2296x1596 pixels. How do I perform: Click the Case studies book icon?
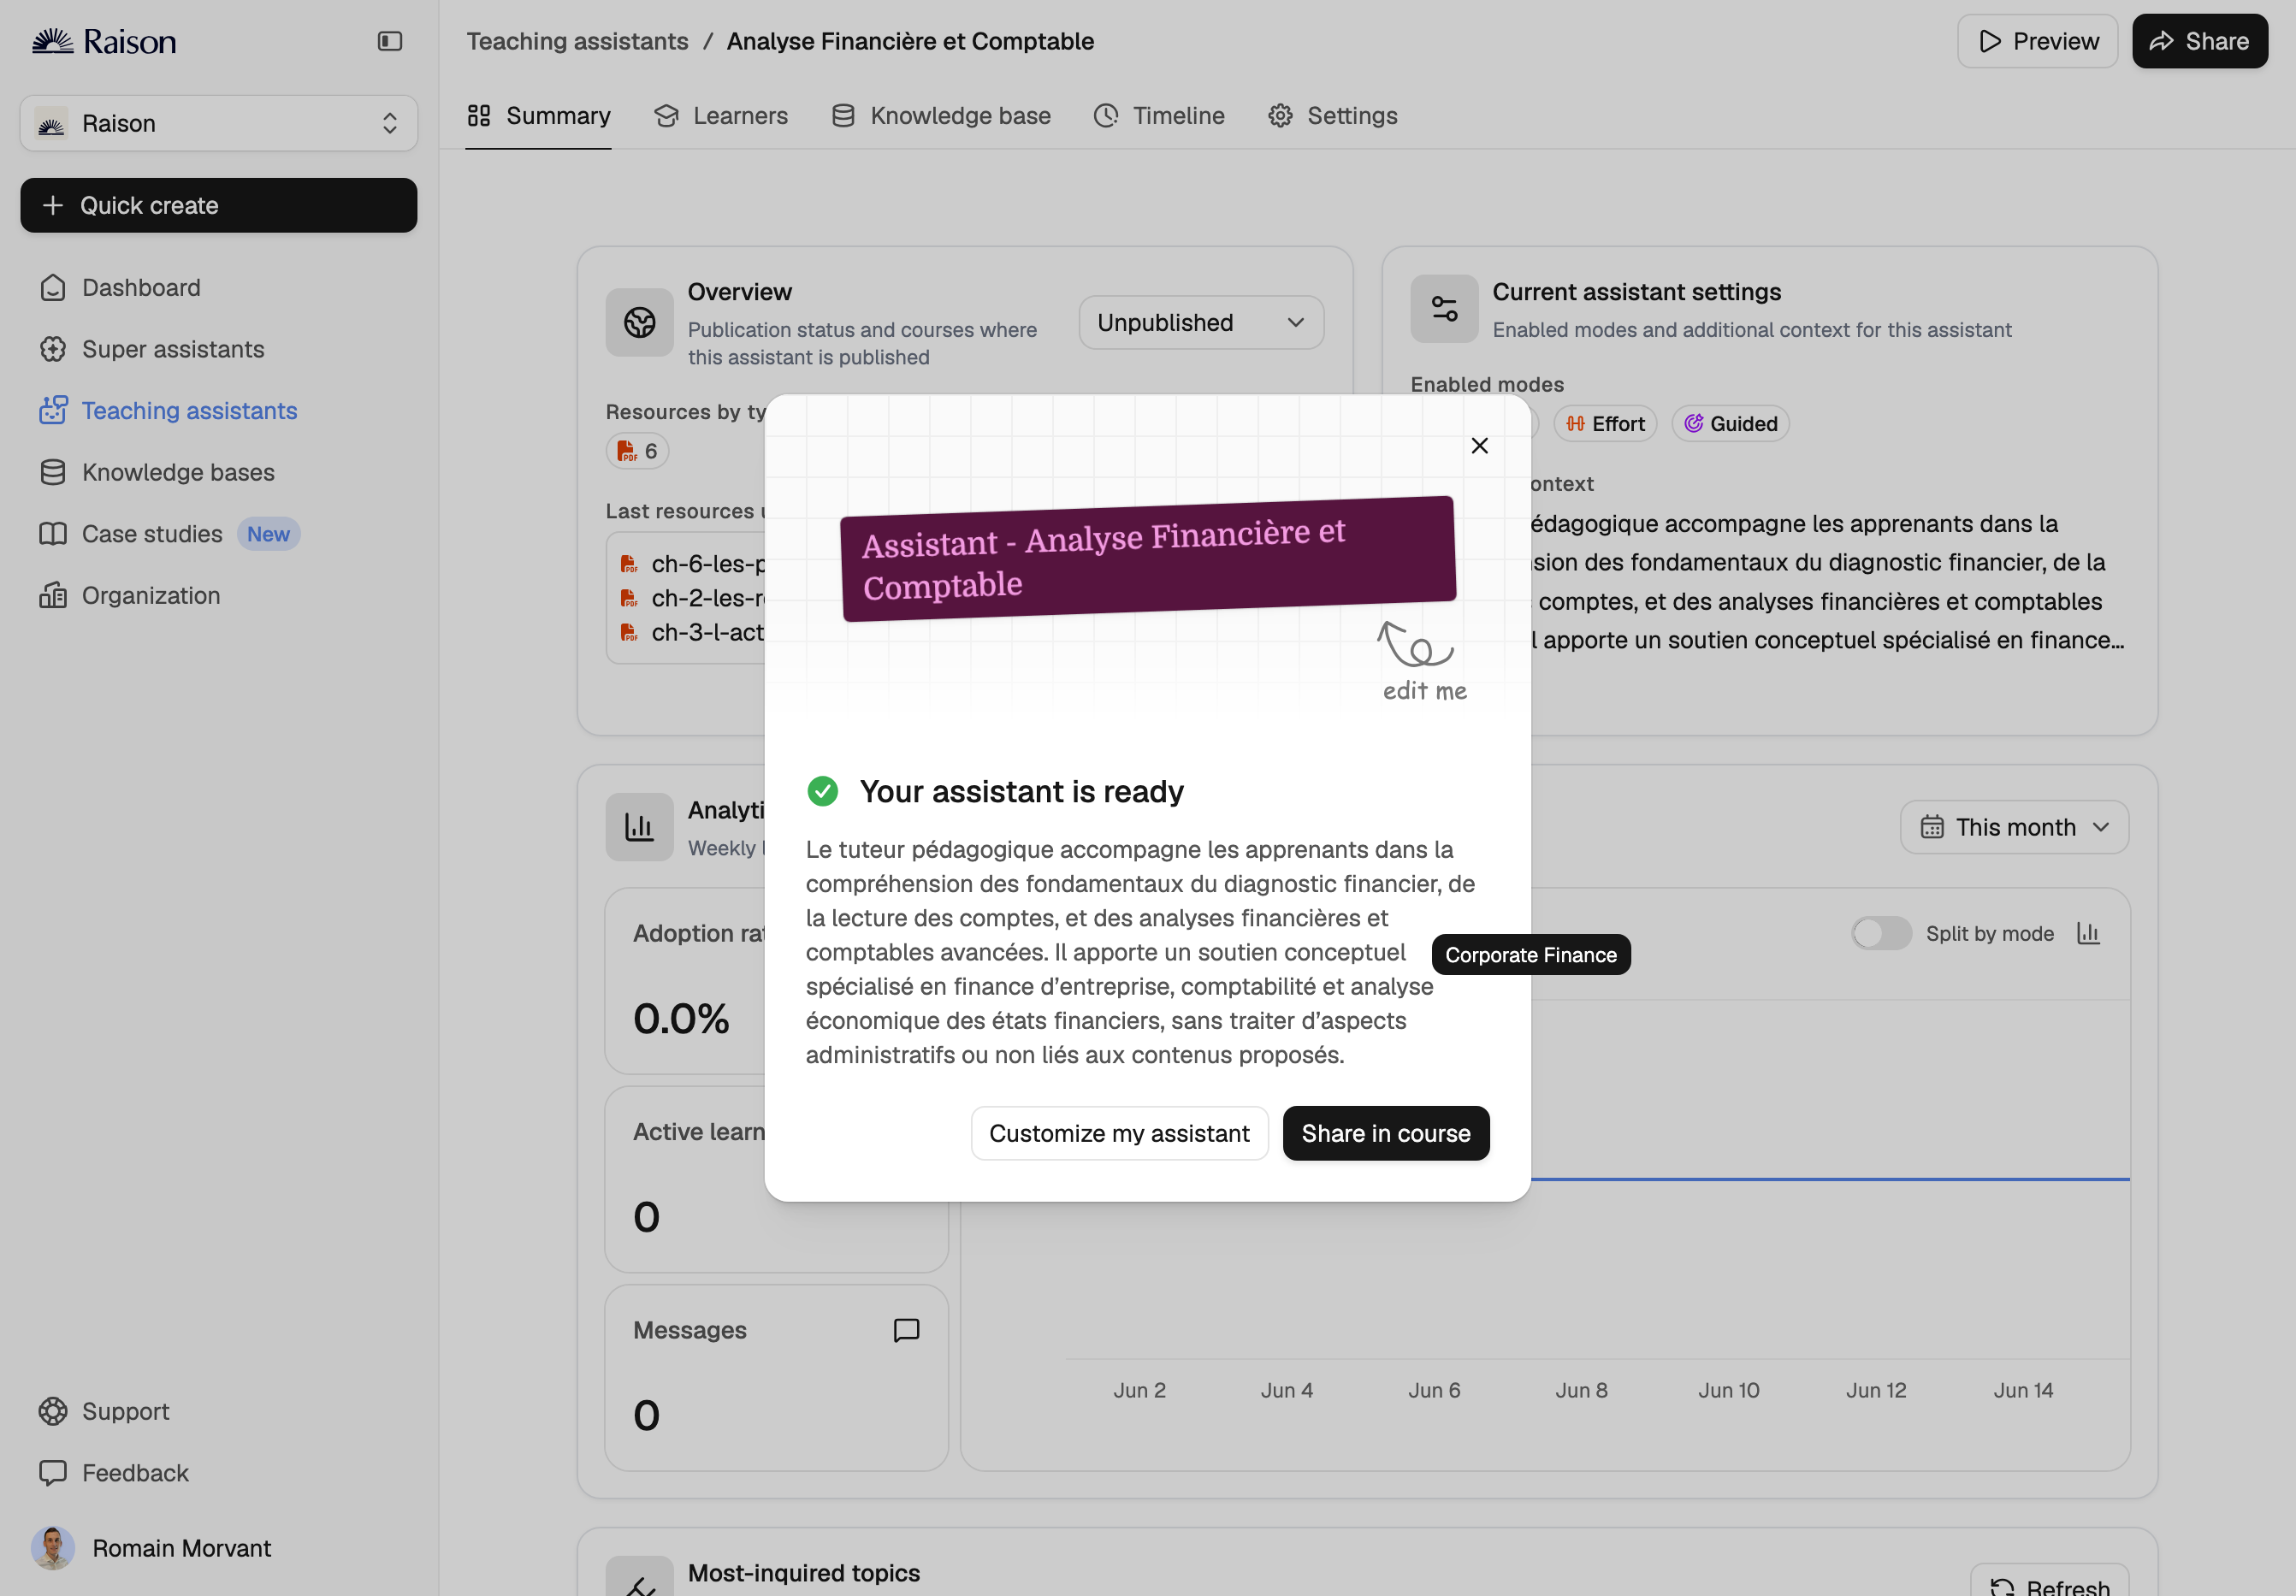click(53, 534)
